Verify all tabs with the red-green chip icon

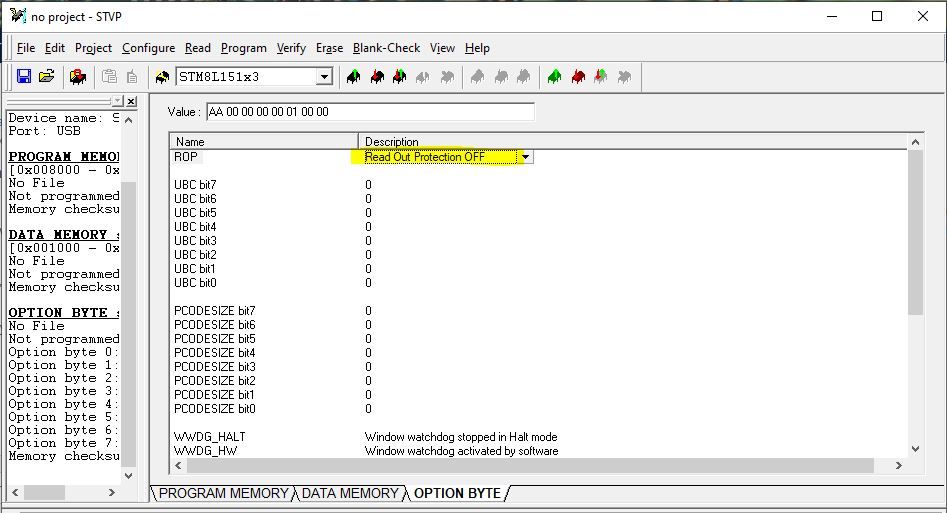pyautogui.click(x=600, y=77)
